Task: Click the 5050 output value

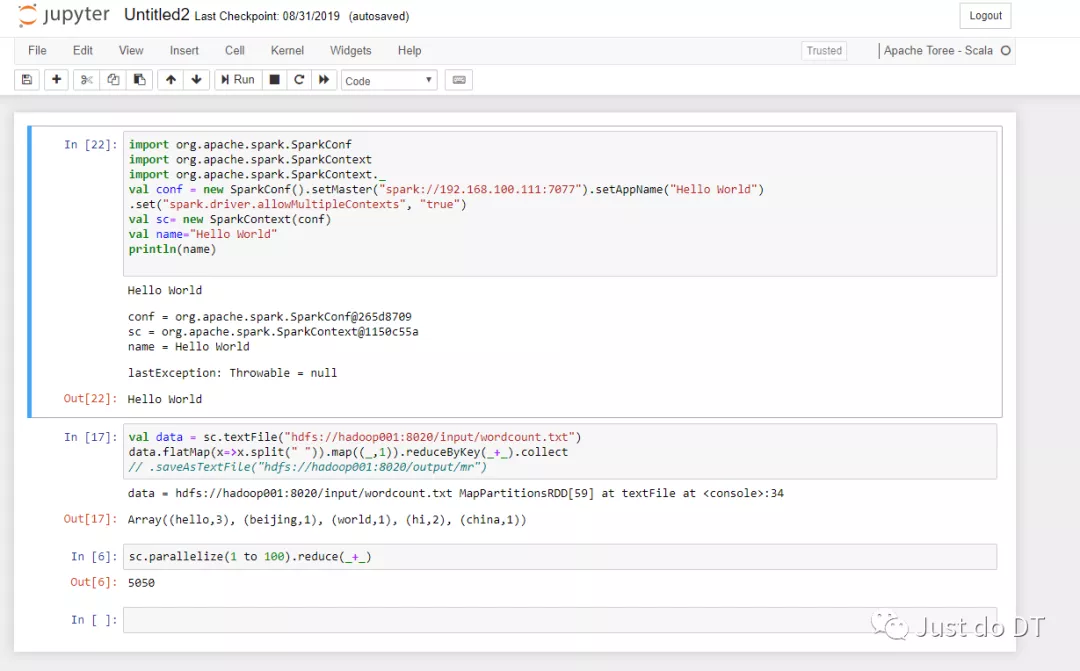Action: click(141, 583)
